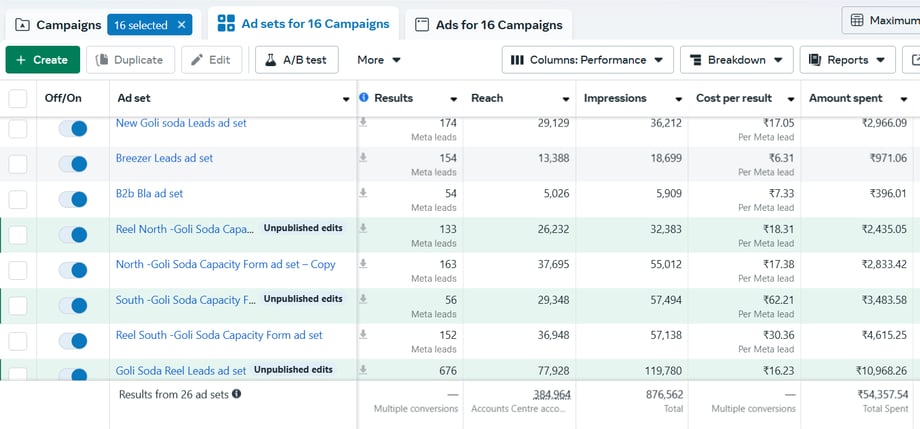Viewport: 920px width, 429px height.
Task: Tick the checkbox for B2b Bla ad set
Action: click(x=18, y=200)
